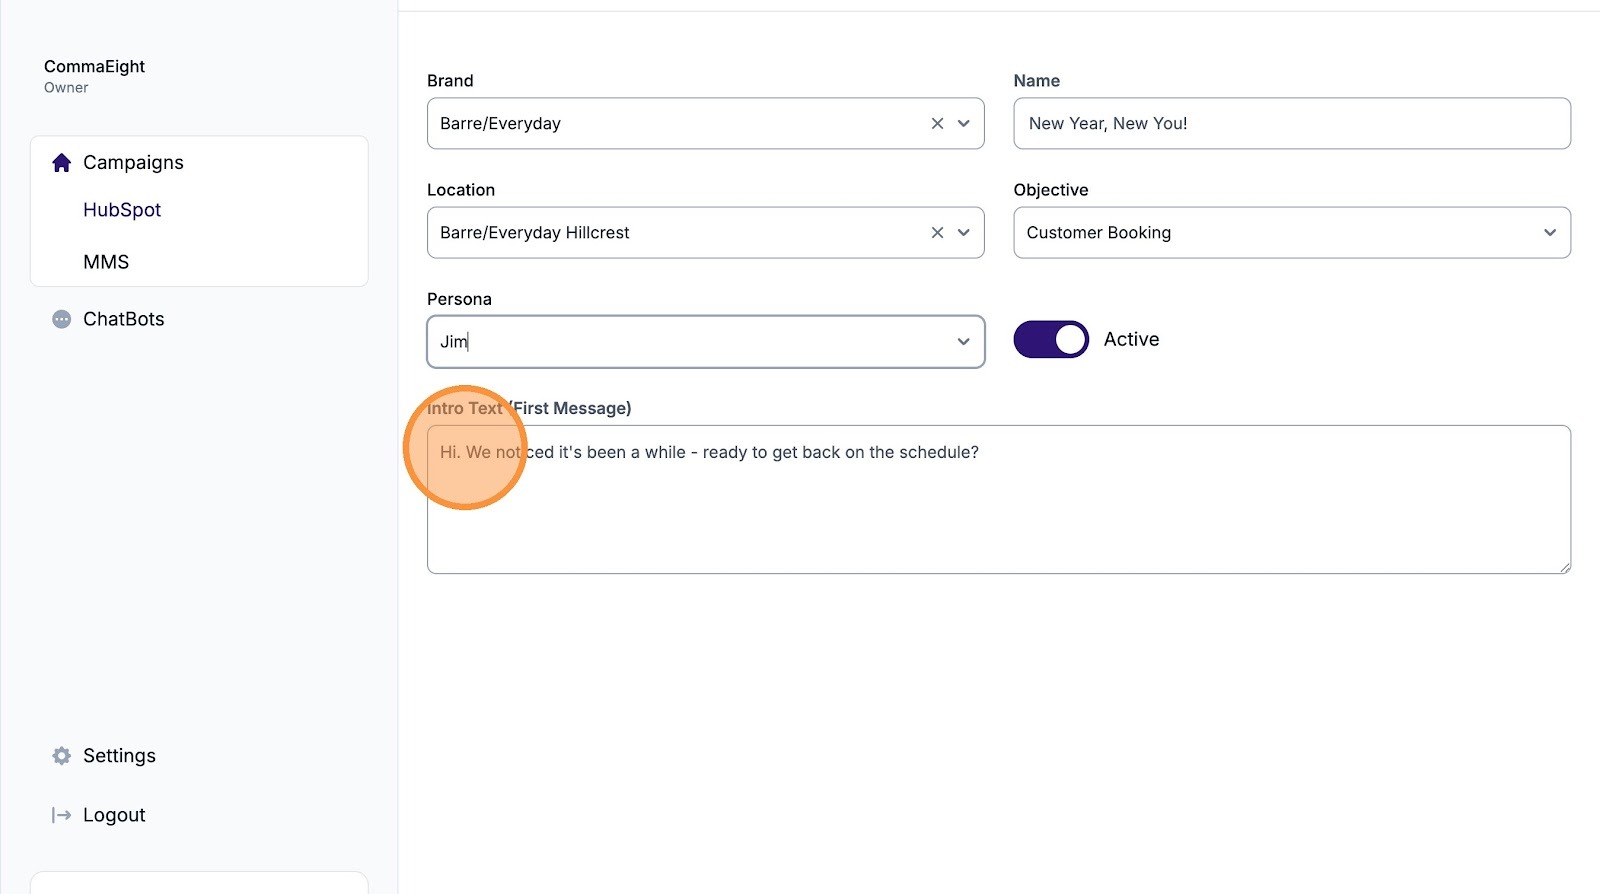1600x894 pixels.
Task: Toggle the Active switch off
Action: (x=1051, y=339)
